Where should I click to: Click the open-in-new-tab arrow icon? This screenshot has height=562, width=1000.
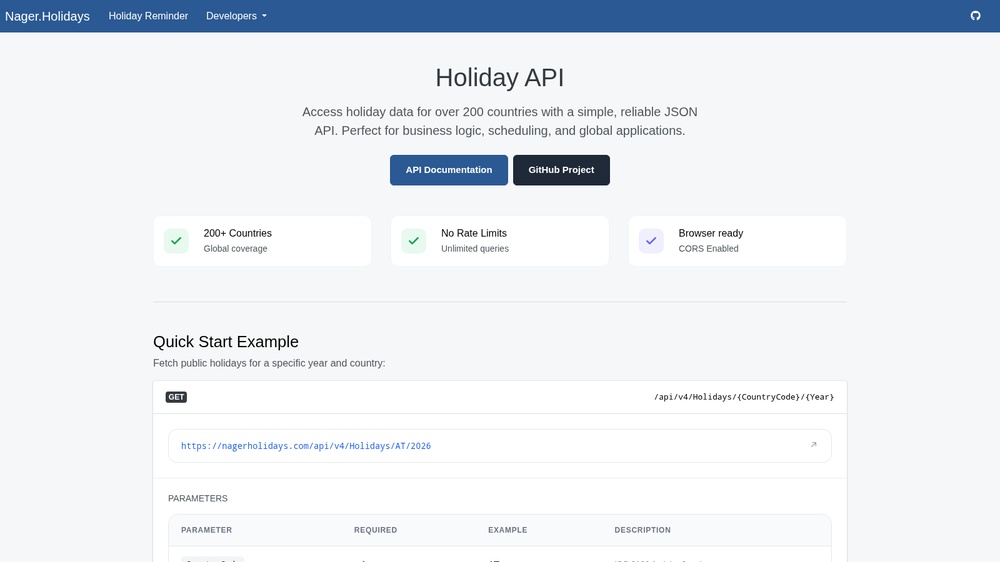[813, 445]
